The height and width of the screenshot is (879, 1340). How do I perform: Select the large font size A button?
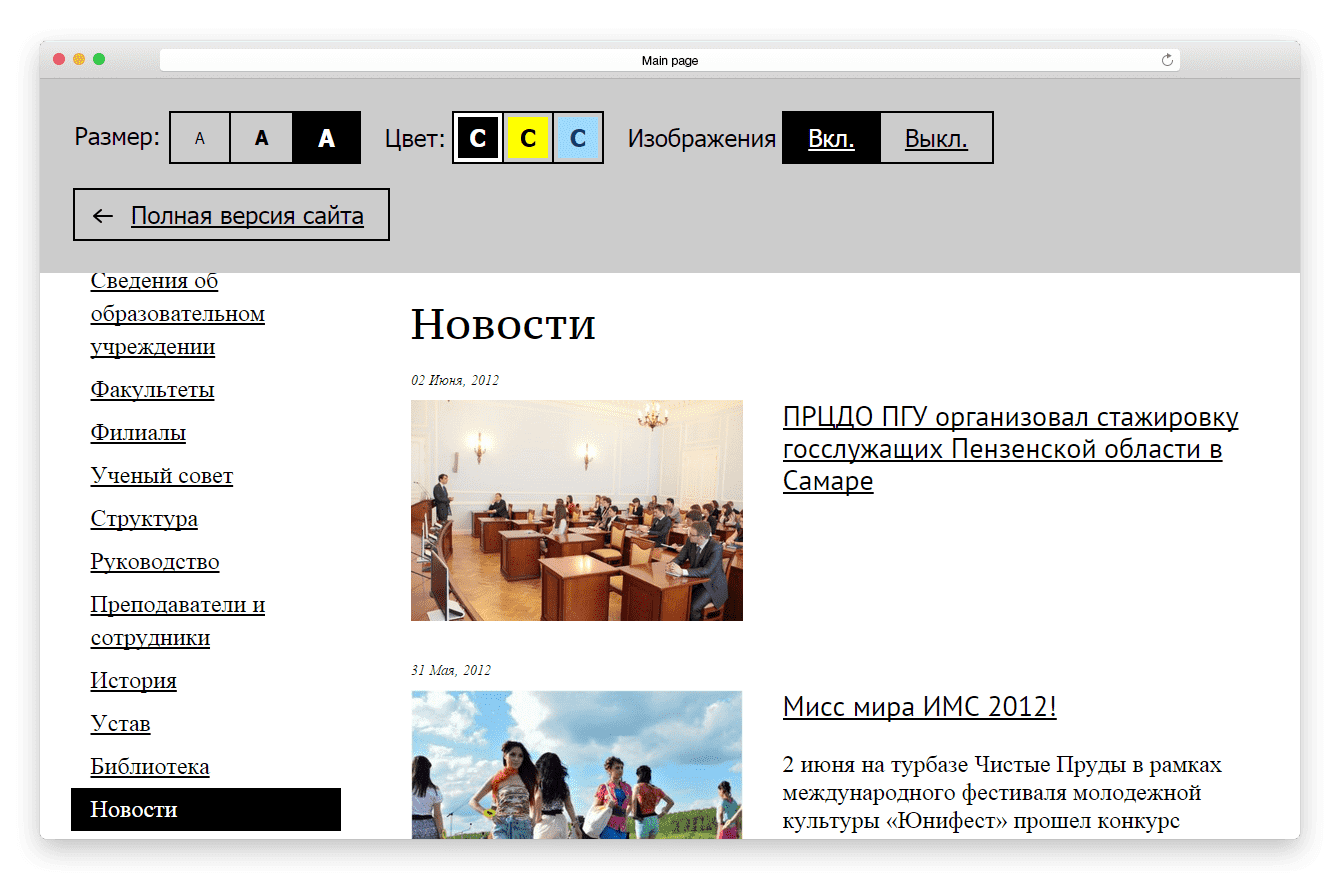(326, 138)
